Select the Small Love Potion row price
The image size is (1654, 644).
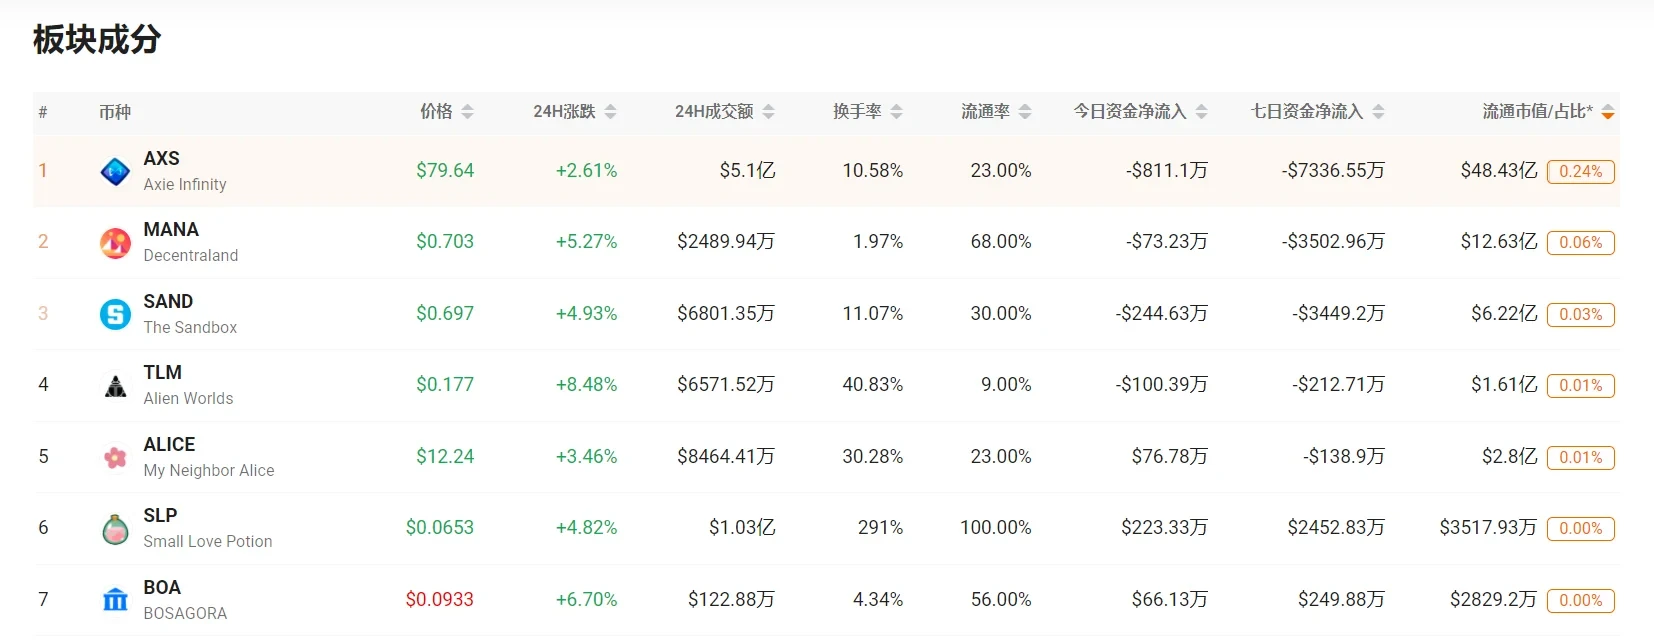[x=439, y=528]
